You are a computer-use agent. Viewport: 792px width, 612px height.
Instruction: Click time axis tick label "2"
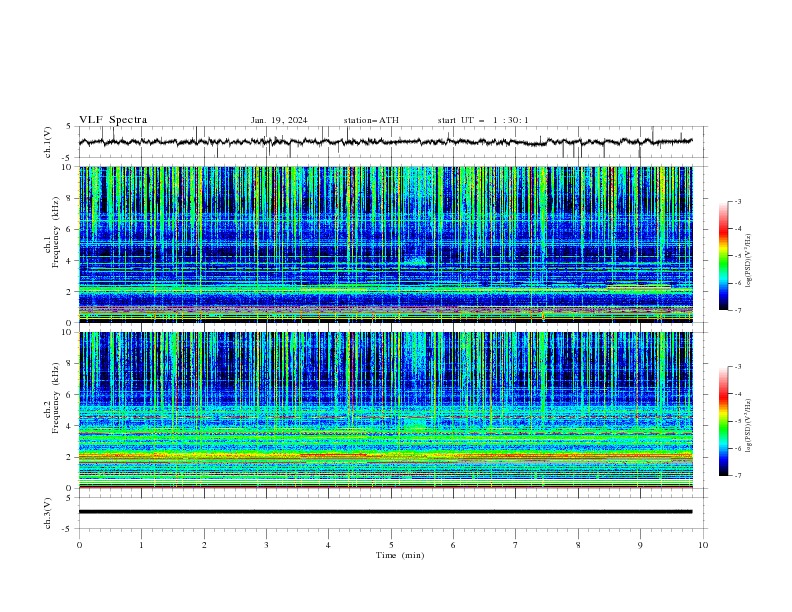pyautogui.click(x=204, y=545)
